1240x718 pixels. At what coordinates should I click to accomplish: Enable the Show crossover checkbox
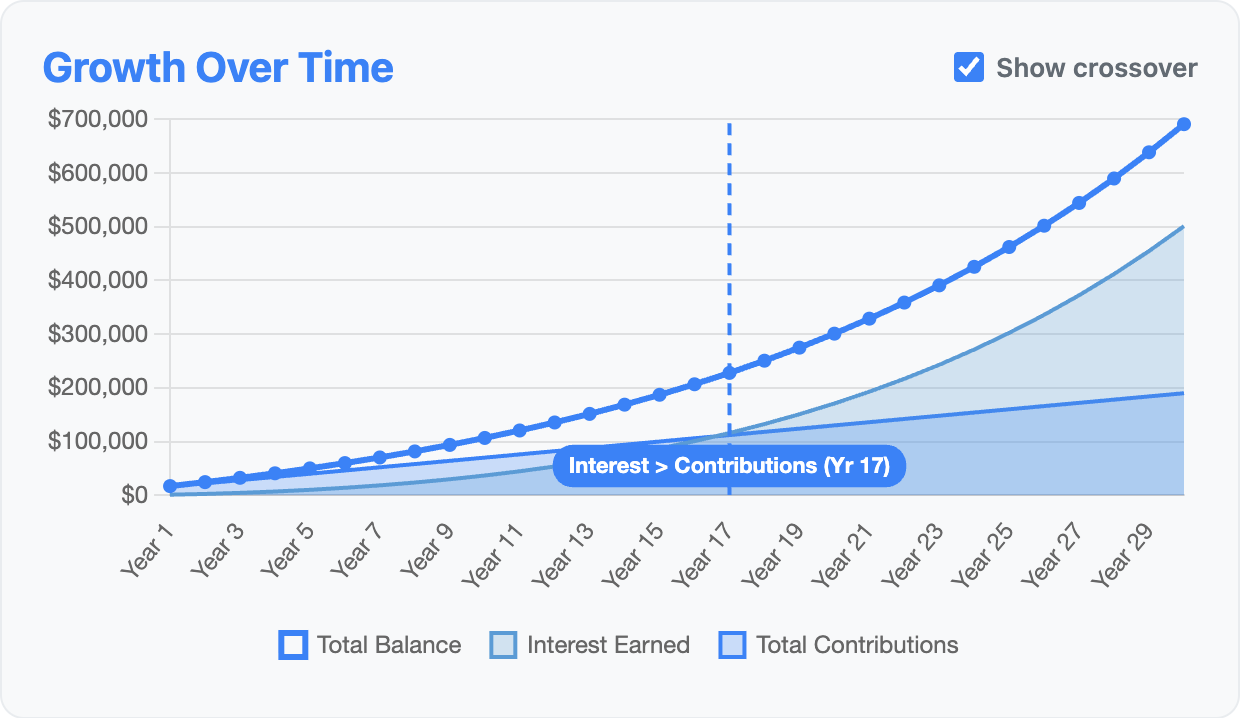click(966, 68)
